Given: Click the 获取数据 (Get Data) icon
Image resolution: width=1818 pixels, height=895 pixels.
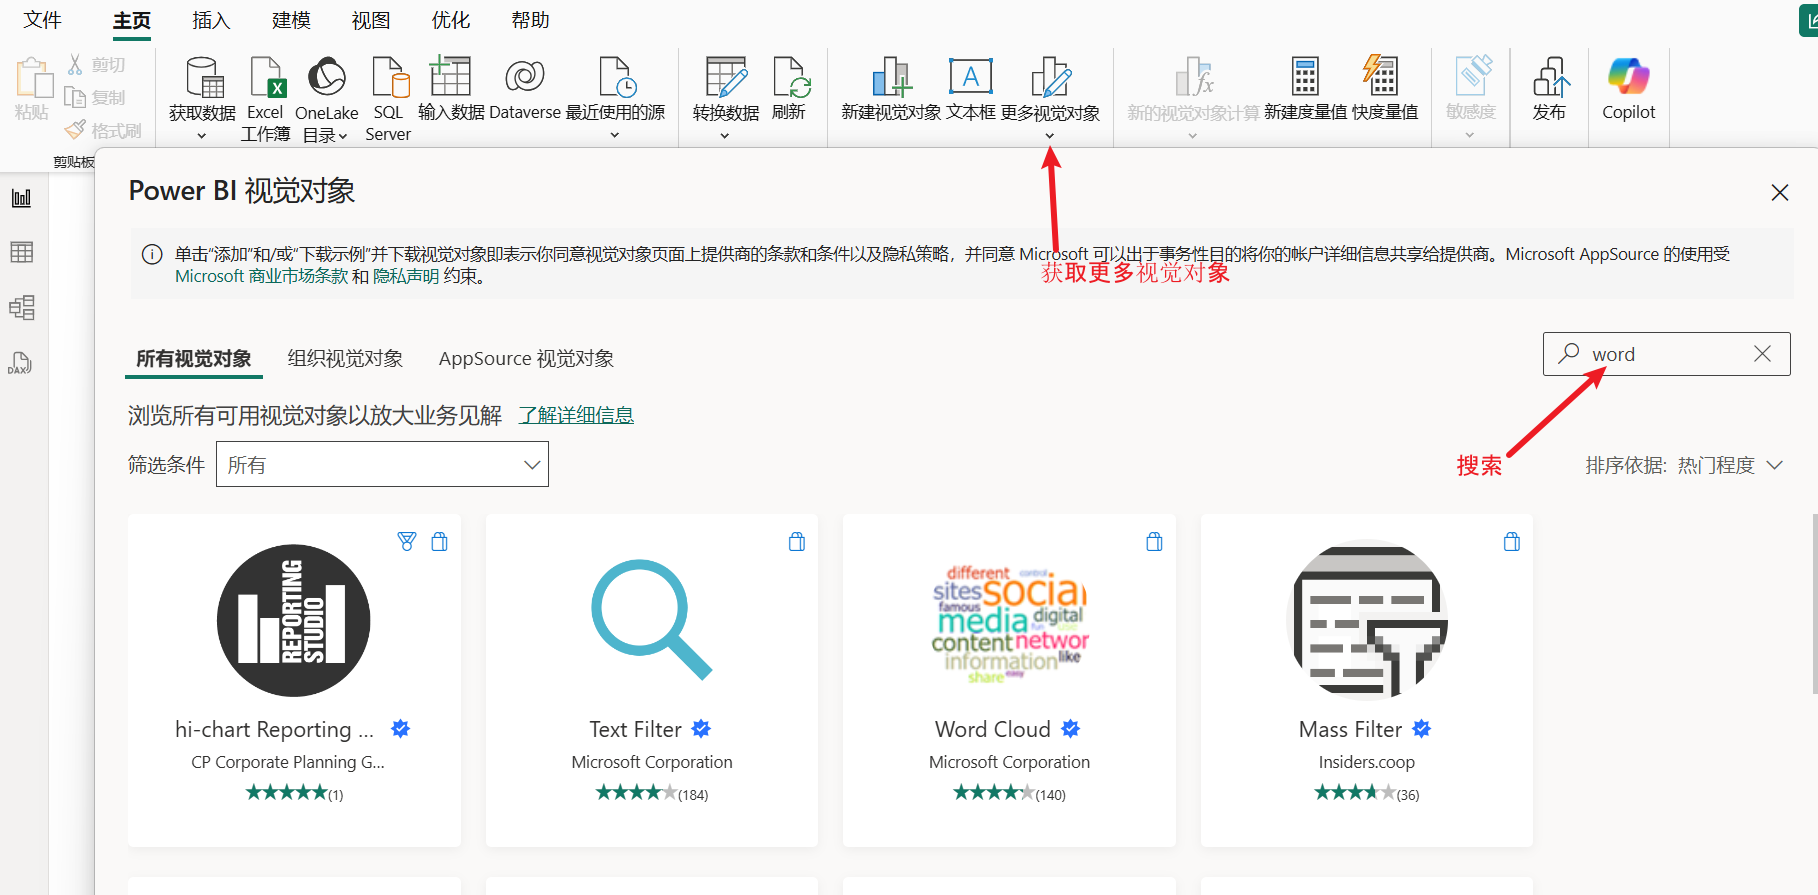Looking at the screenshot, I should [204, 77].
